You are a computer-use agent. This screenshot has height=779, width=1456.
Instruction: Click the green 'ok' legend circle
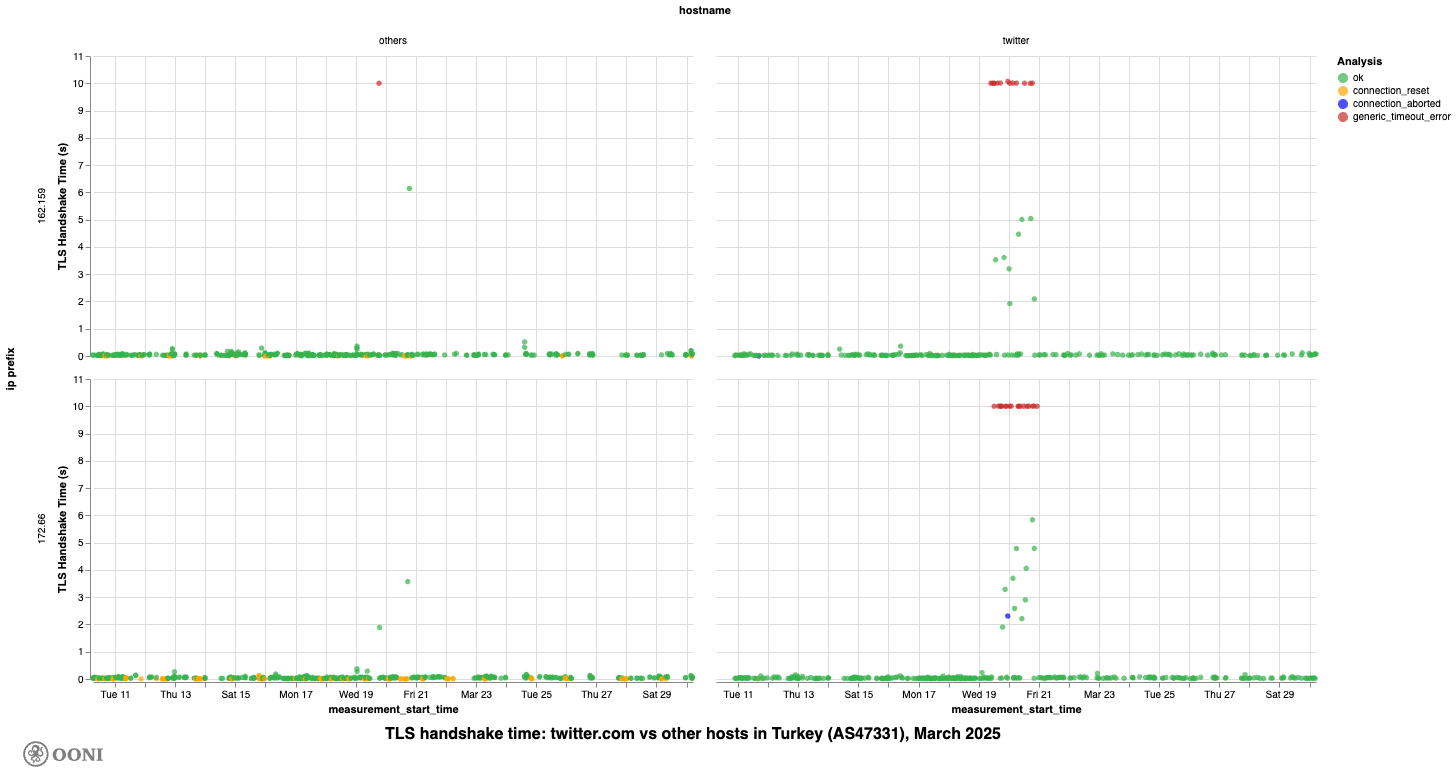1342,77
